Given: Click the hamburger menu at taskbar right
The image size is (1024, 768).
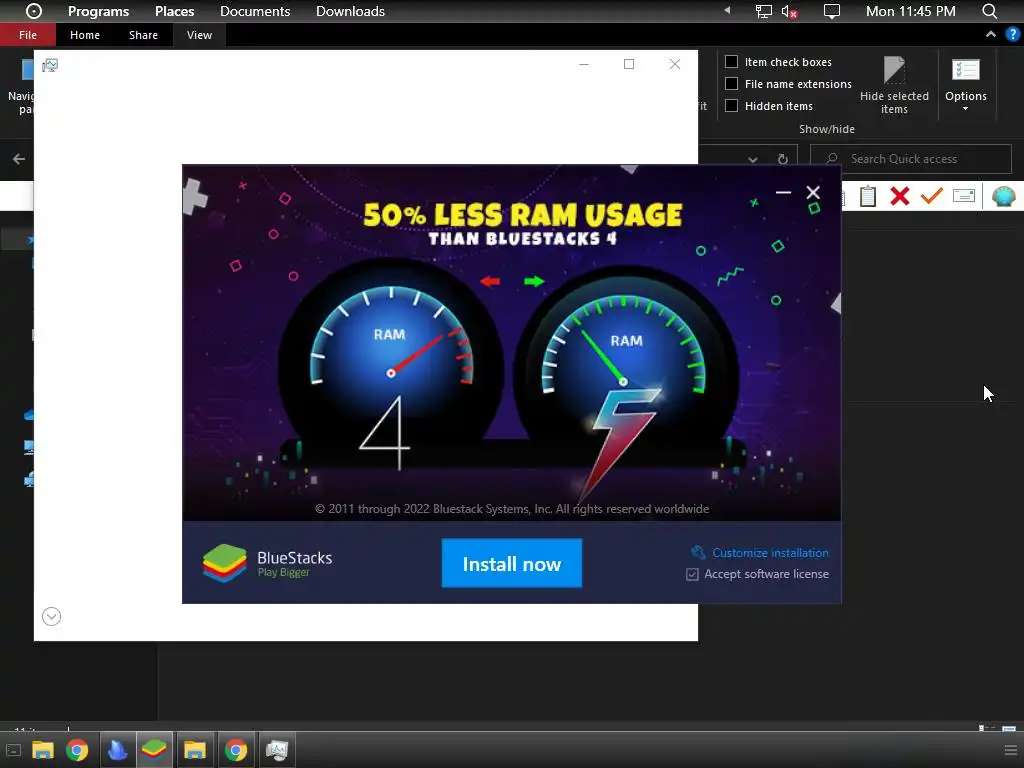Looking at the screenshot, I should (1010, 750).
